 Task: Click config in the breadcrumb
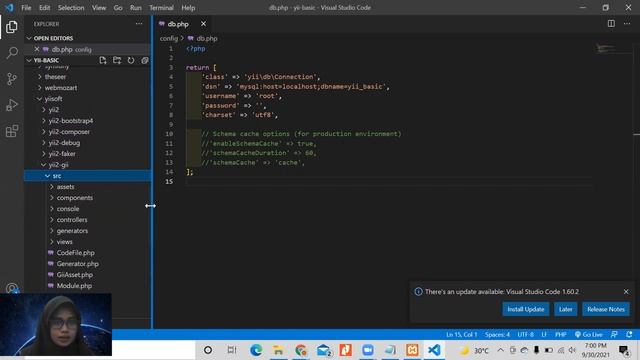[x=169, y=38]
